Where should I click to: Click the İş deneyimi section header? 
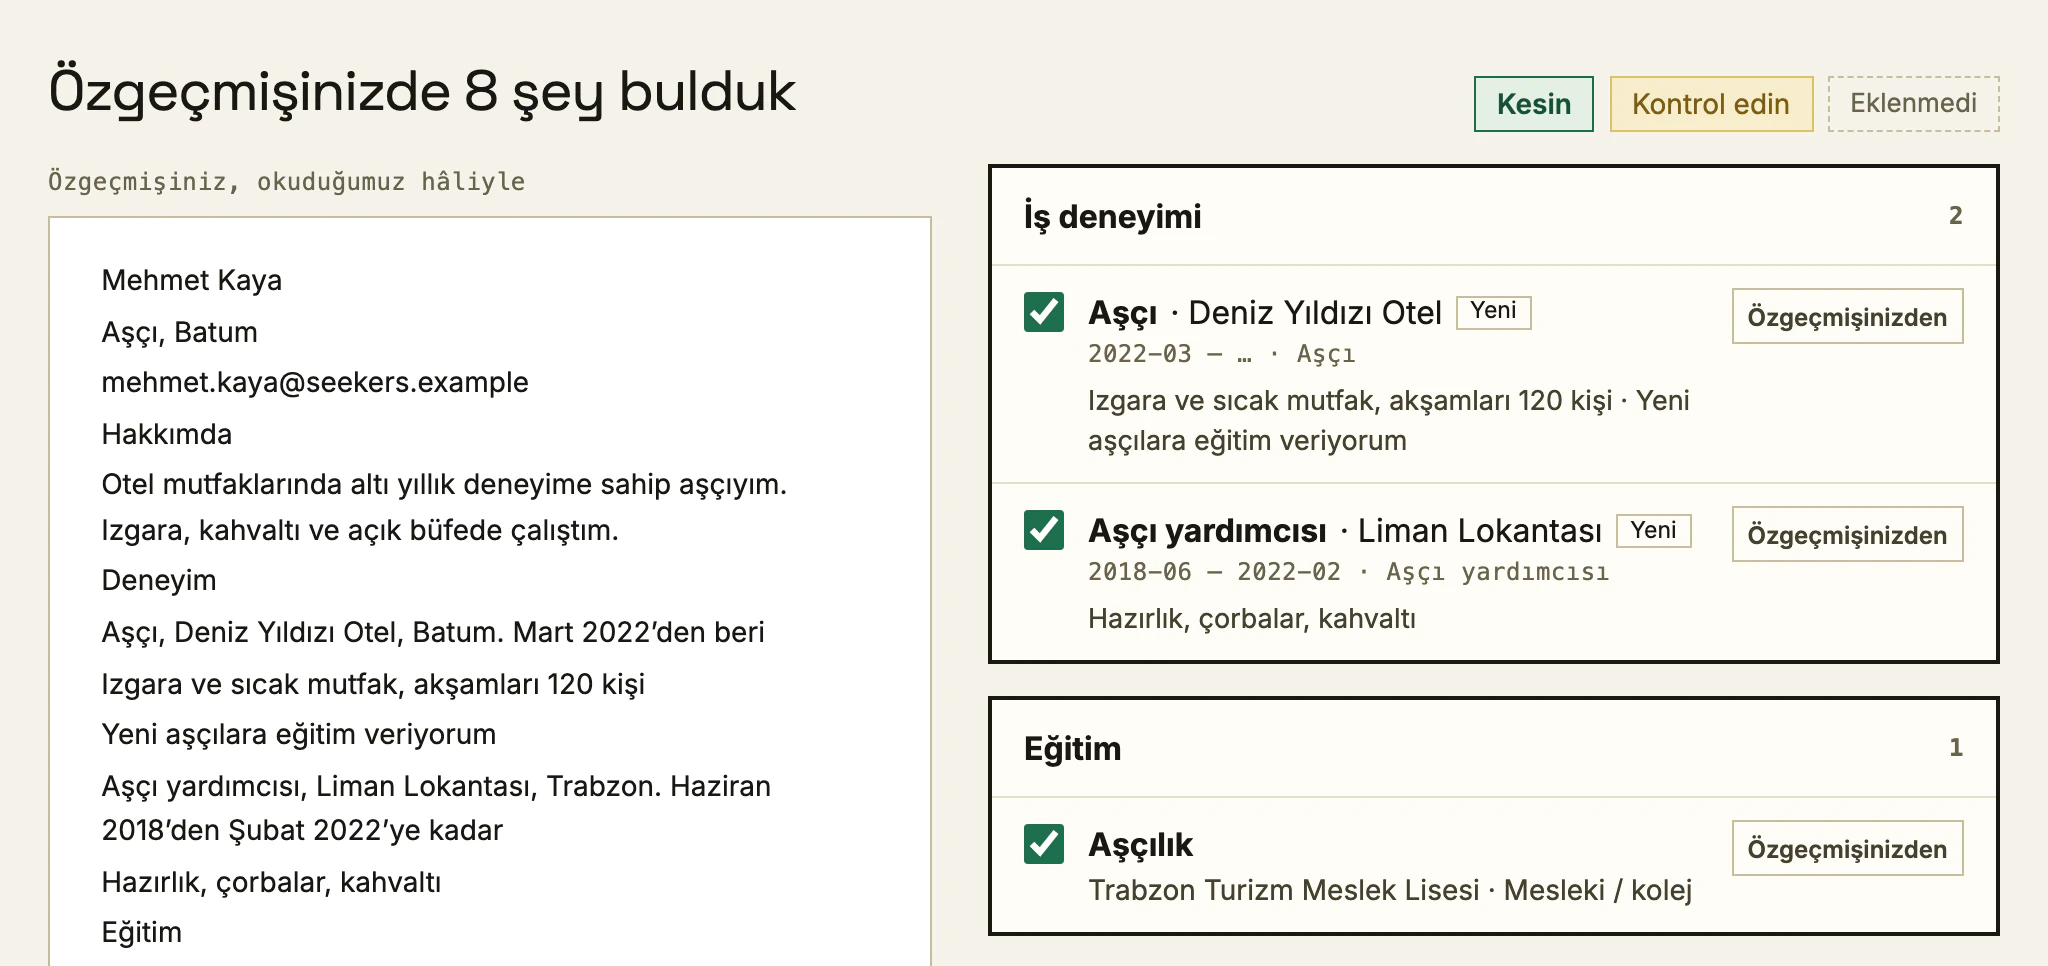(1493, 216)
